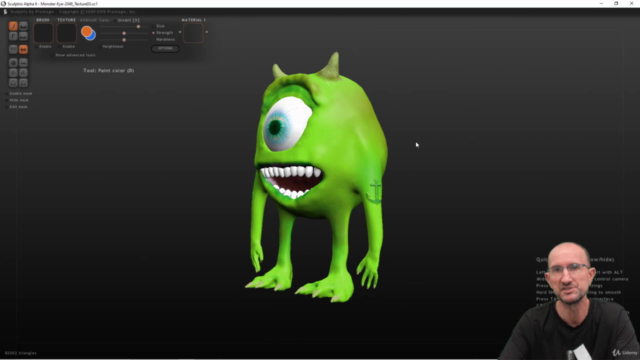Click the MATERIAL 1 heading label
The image size is (640, 360).
click(x=193, y=20)
